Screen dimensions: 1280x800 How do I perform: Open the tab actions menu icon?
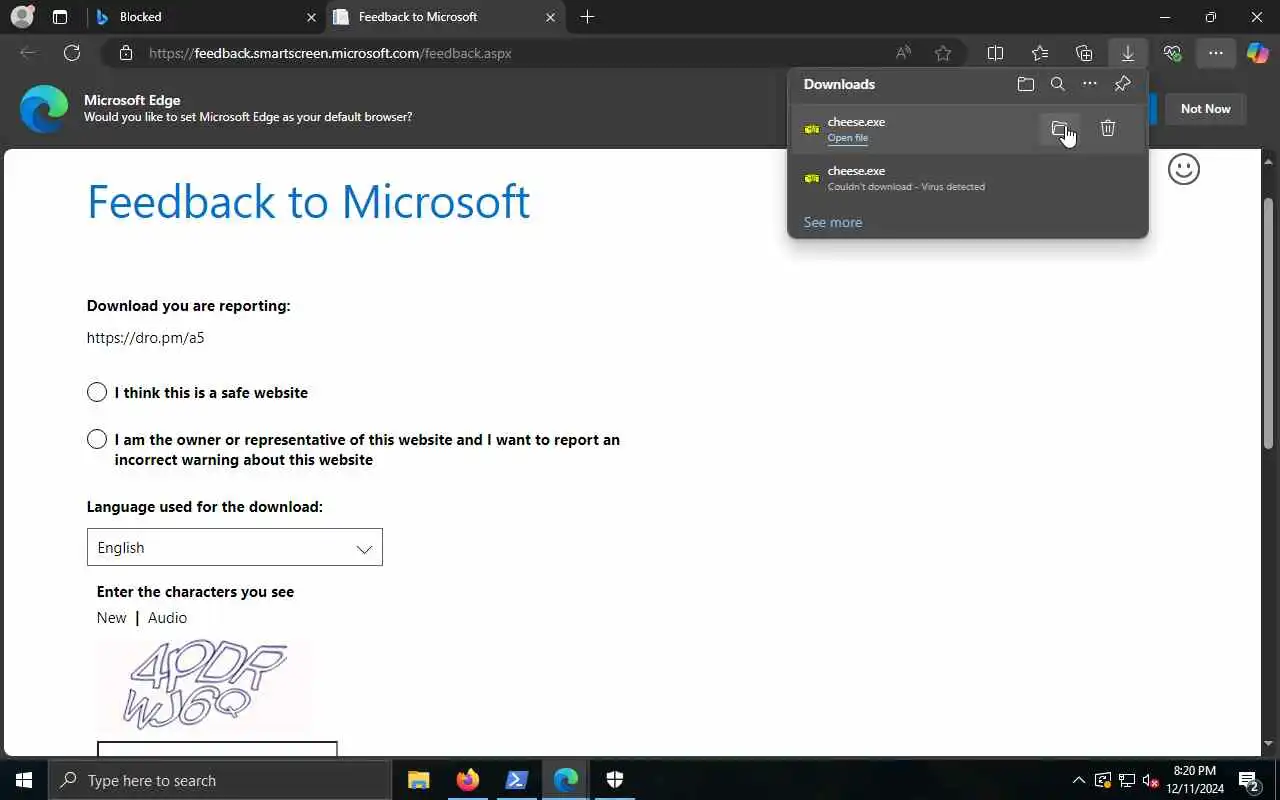pyautogui.click(x=60, y=17)
